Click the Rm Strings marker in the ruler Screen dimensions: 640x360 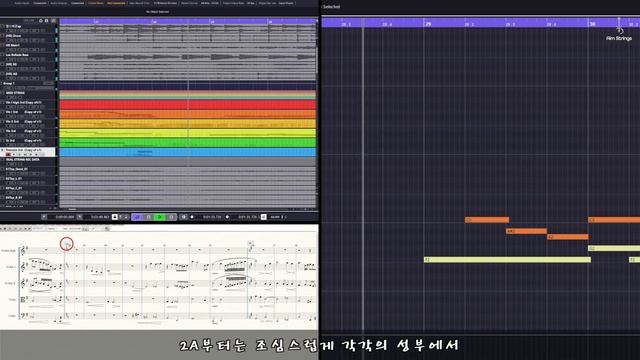coord(619,38)
